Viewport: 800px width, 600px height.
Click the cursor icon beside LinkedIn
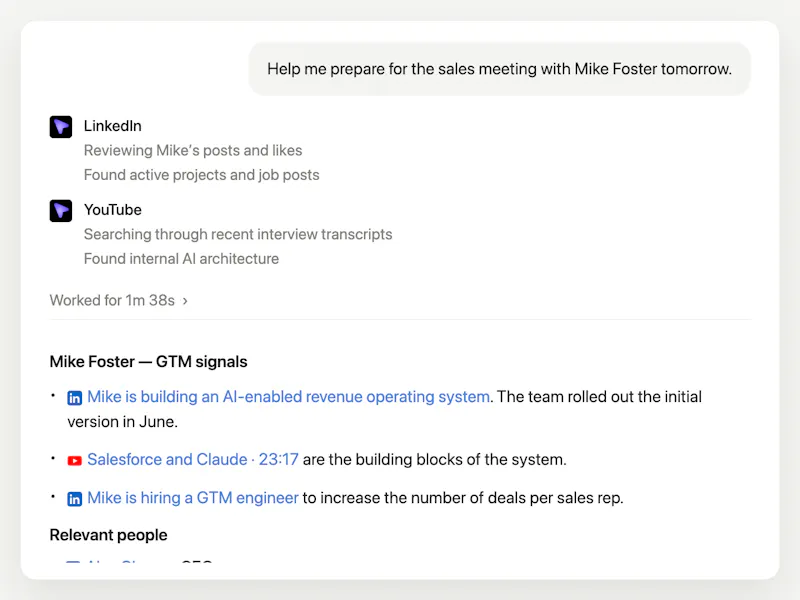tap(61, 127)
